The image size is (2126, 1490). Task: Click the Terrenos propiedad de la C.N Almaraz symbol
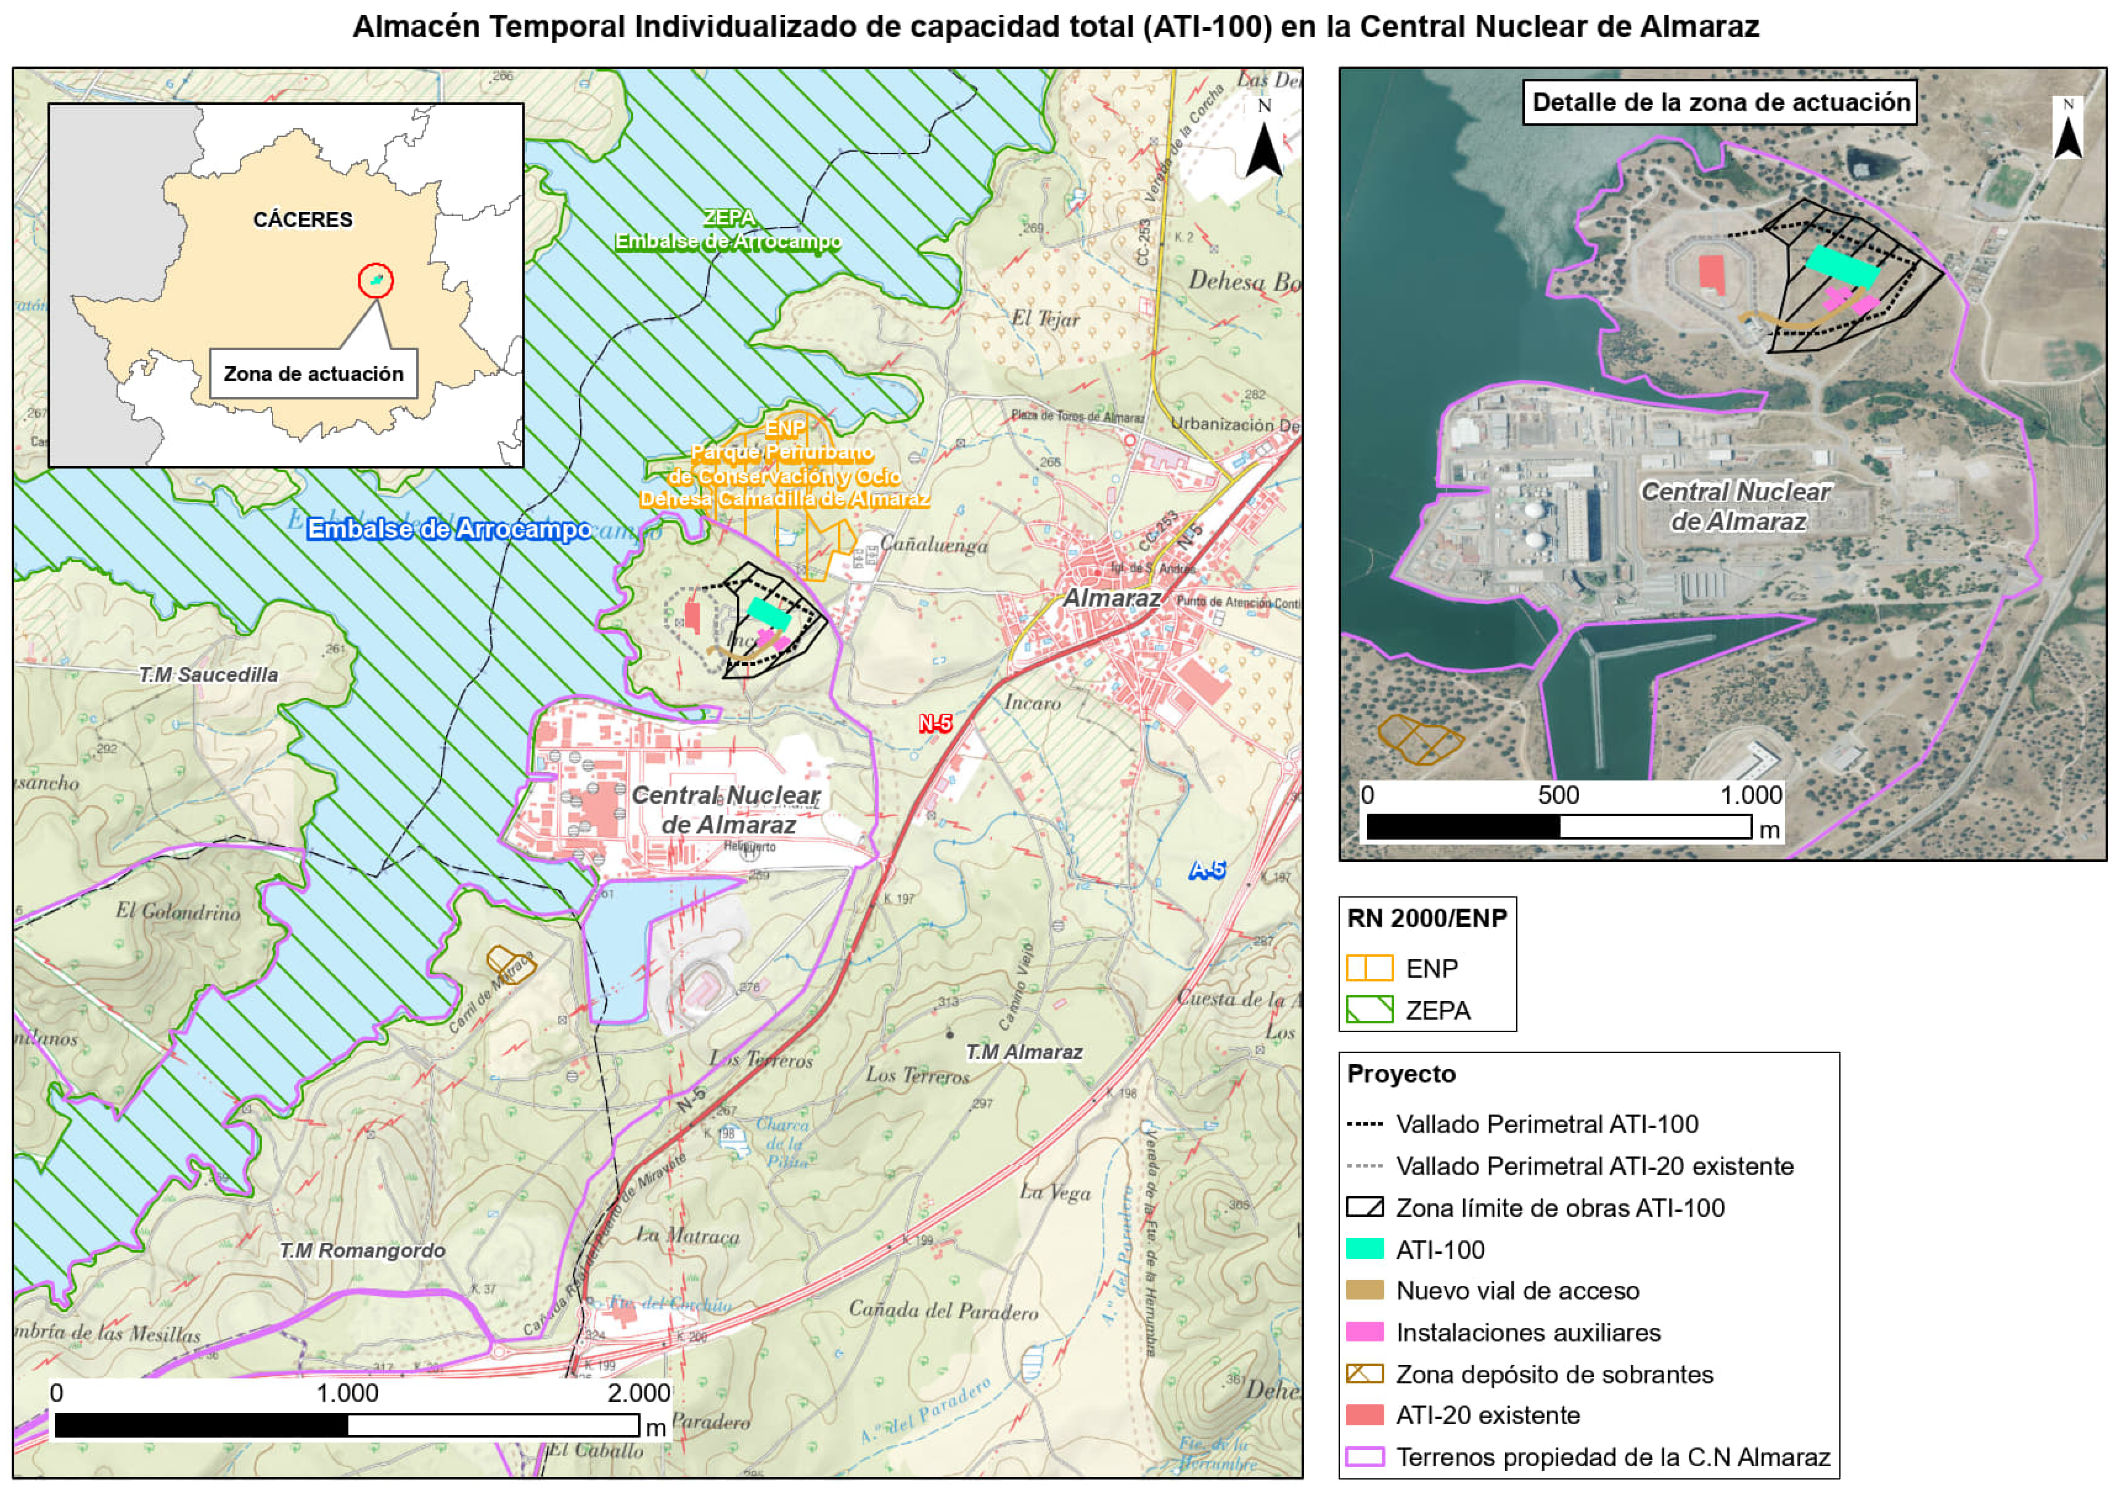click(x=1364, y=1457)
